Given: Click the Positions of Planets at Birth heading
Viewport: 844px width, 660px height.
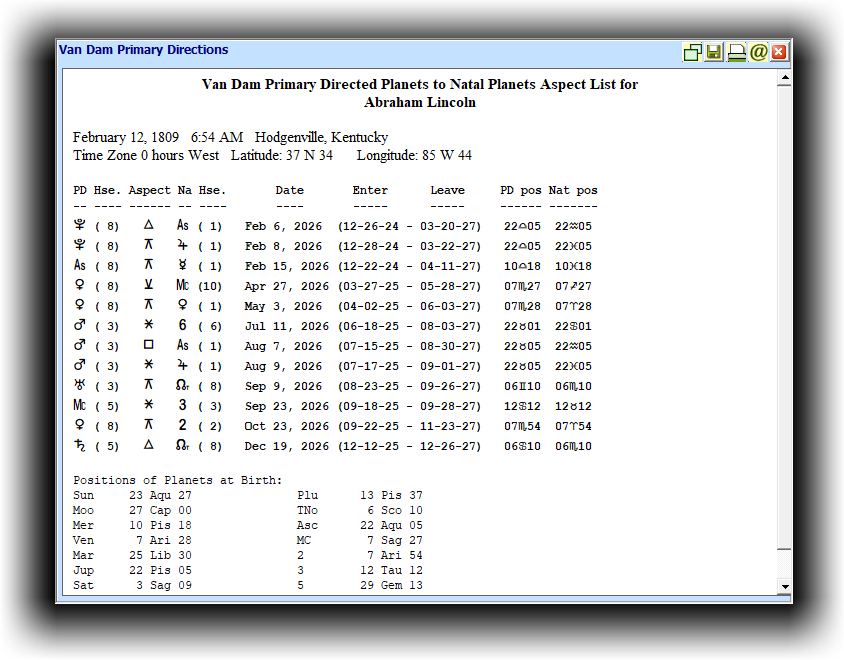Looking at the screenshot, I should (177, 480).
